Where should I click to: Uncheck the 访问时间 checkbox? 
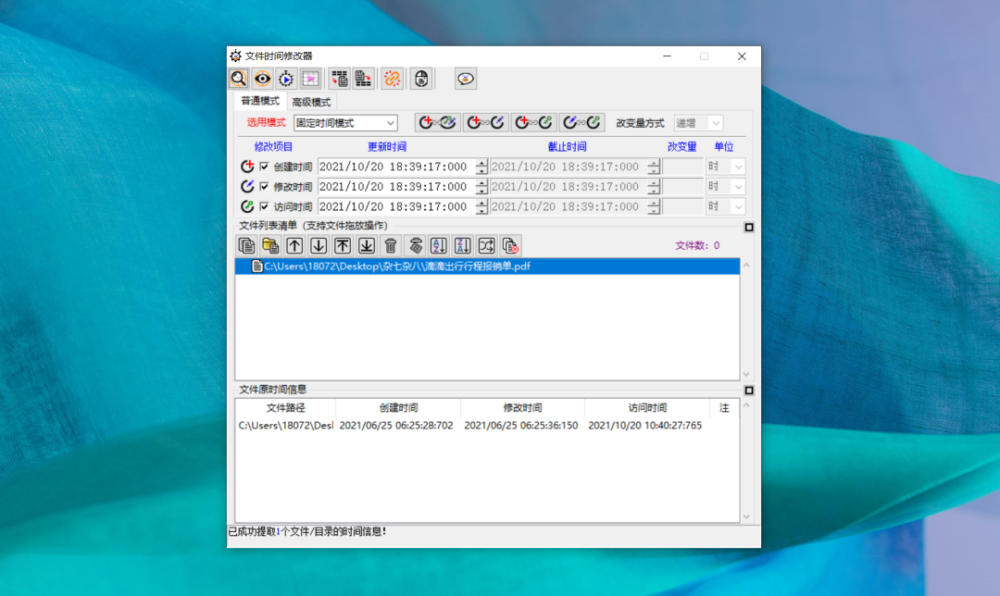[264, 206]
